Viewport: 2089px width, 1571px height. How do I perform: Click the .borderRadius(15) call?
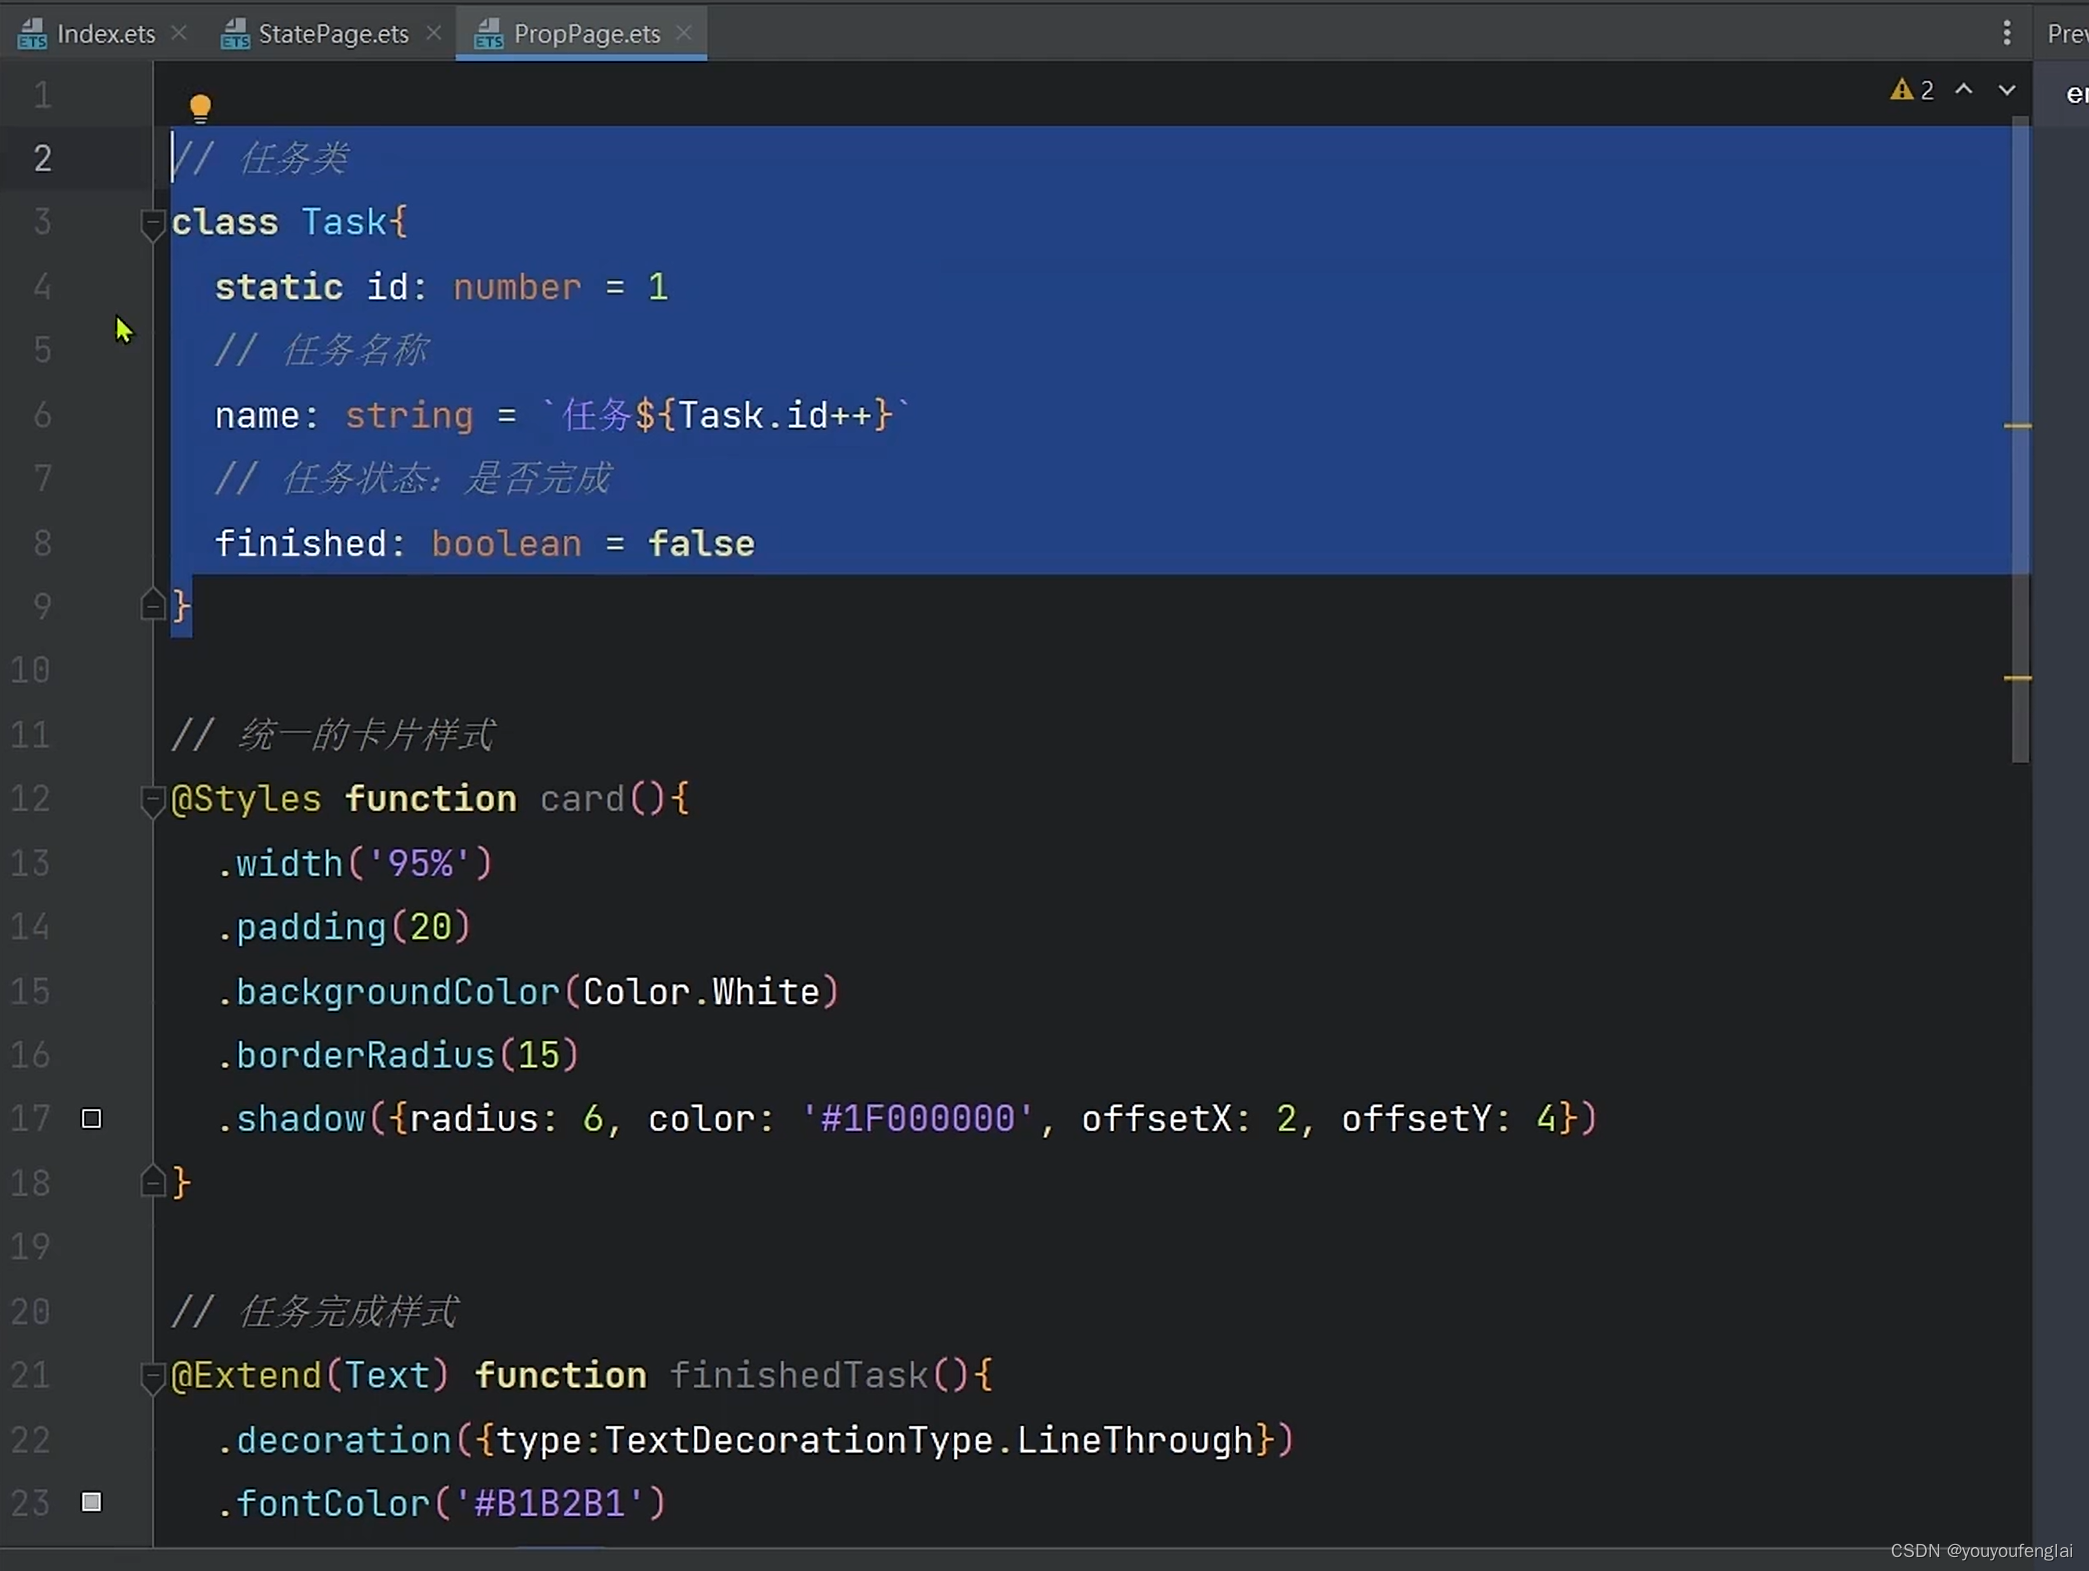coord(397,1055)
